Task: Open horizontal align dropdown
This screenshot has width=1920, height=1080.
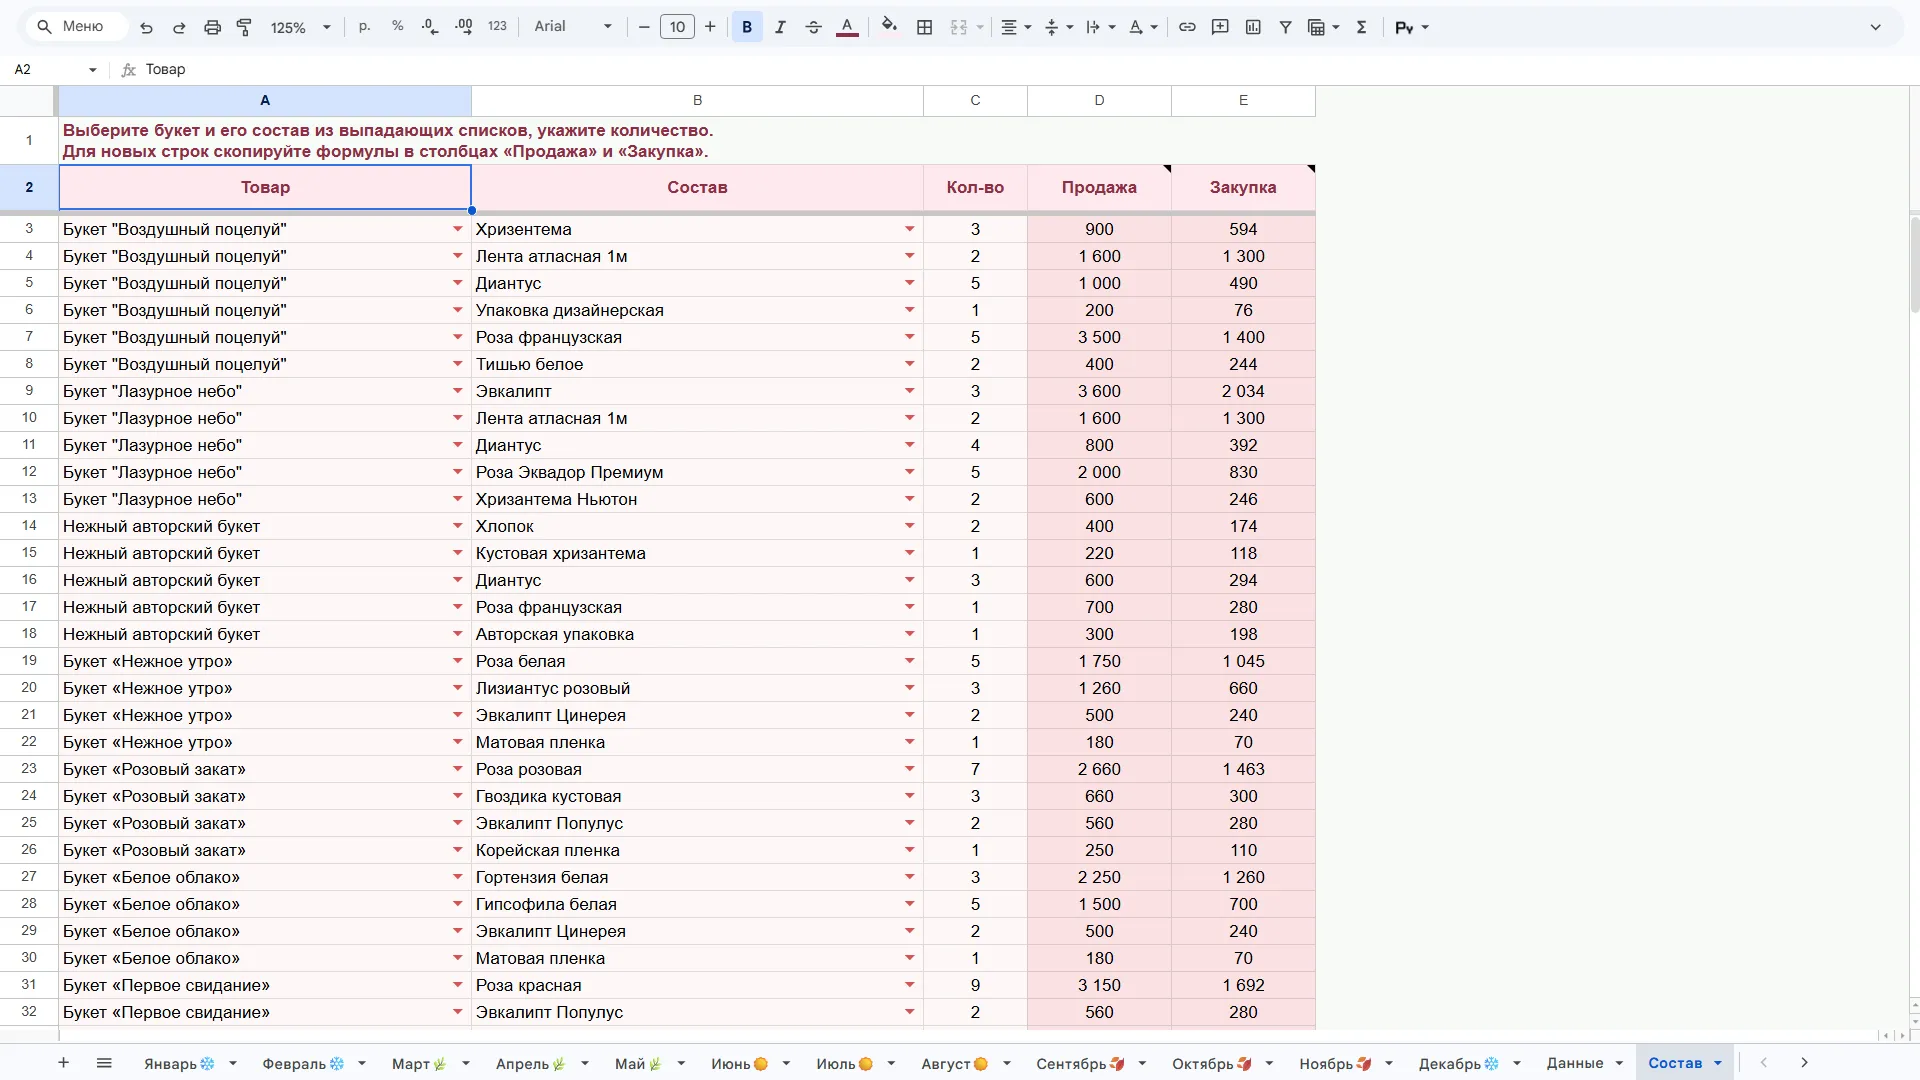Action: tap(1016, 27)
